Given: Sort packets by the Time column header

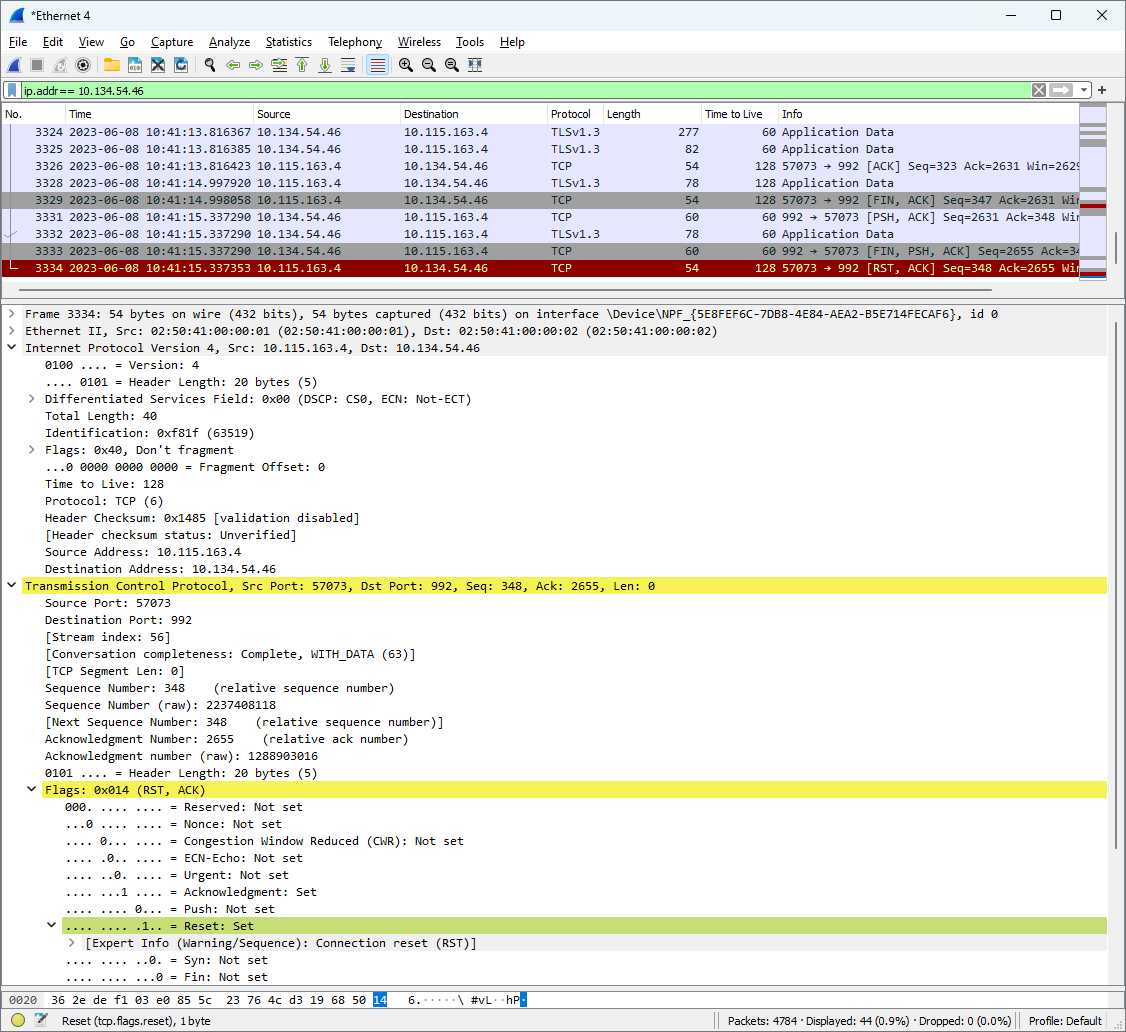Looking at the screenshot, I should pyautogui.click(x=158, y=114).
